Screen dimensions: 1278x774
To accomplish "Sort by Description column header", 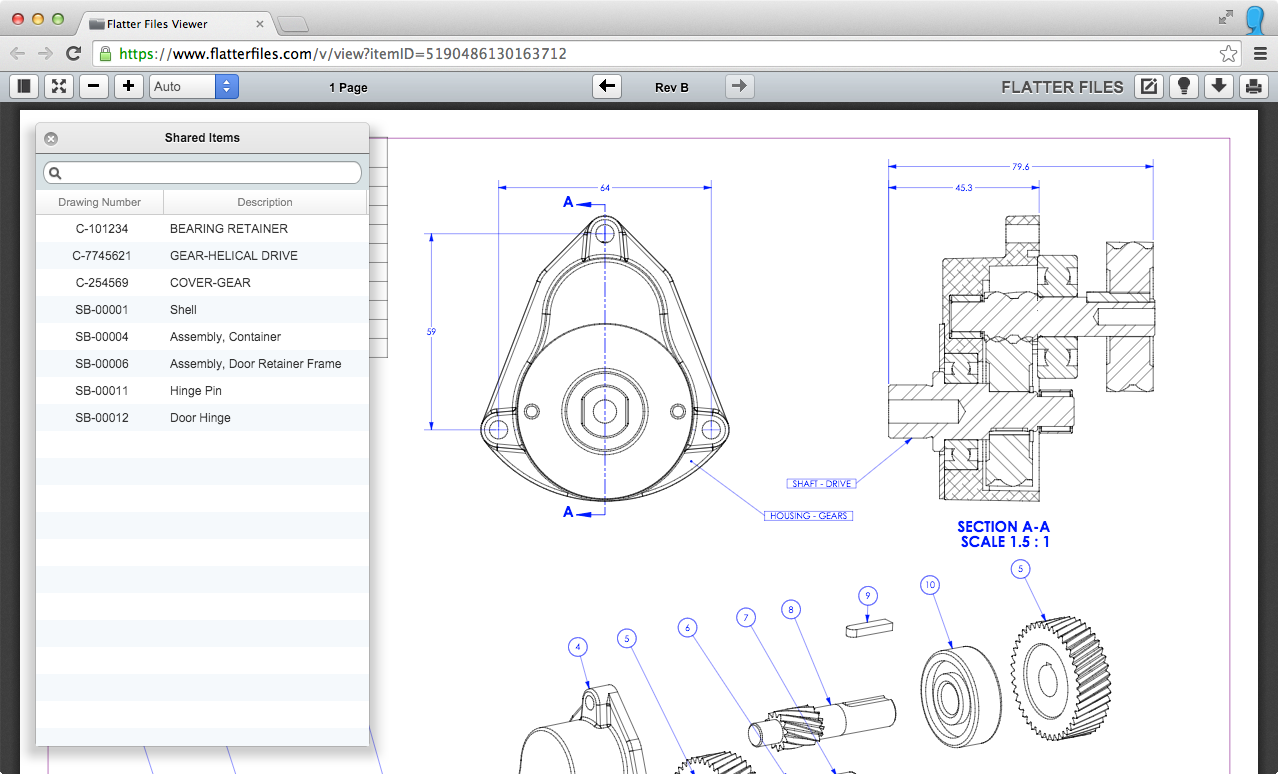I will pos(265,202).
